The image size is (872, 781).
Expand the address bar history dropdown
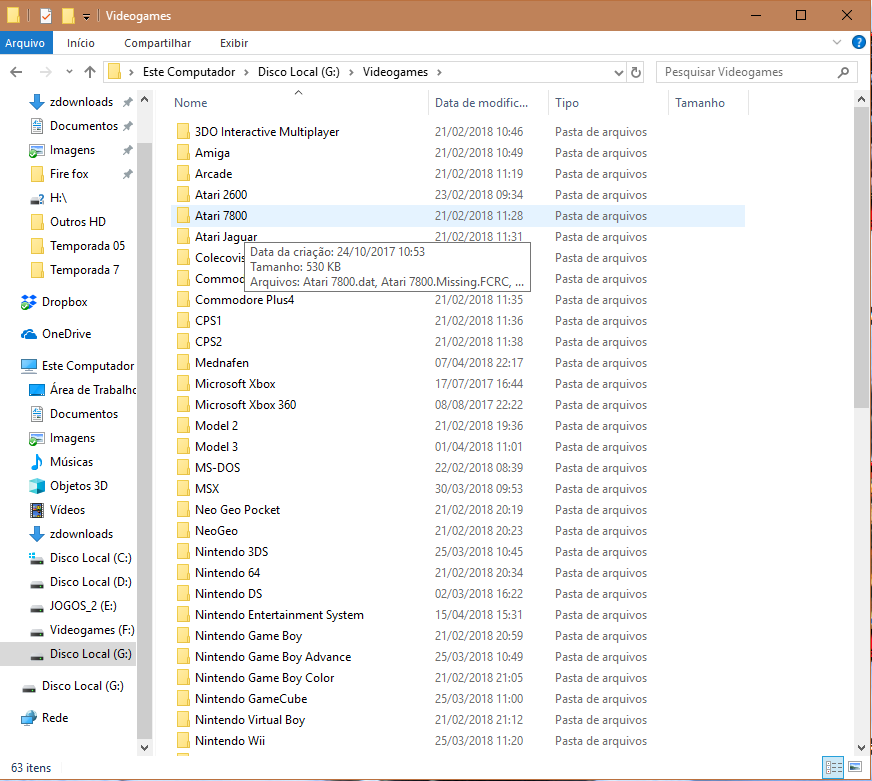[618, 72]
